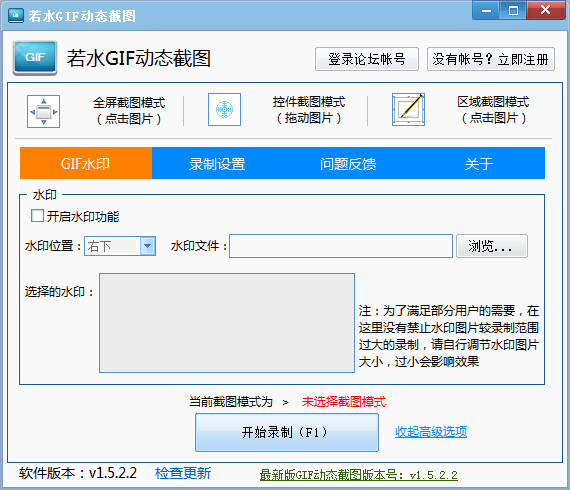Select the control capture crosshair icon
The width and height of the screenshot is (570, 490).
click(x=224, y=109)
